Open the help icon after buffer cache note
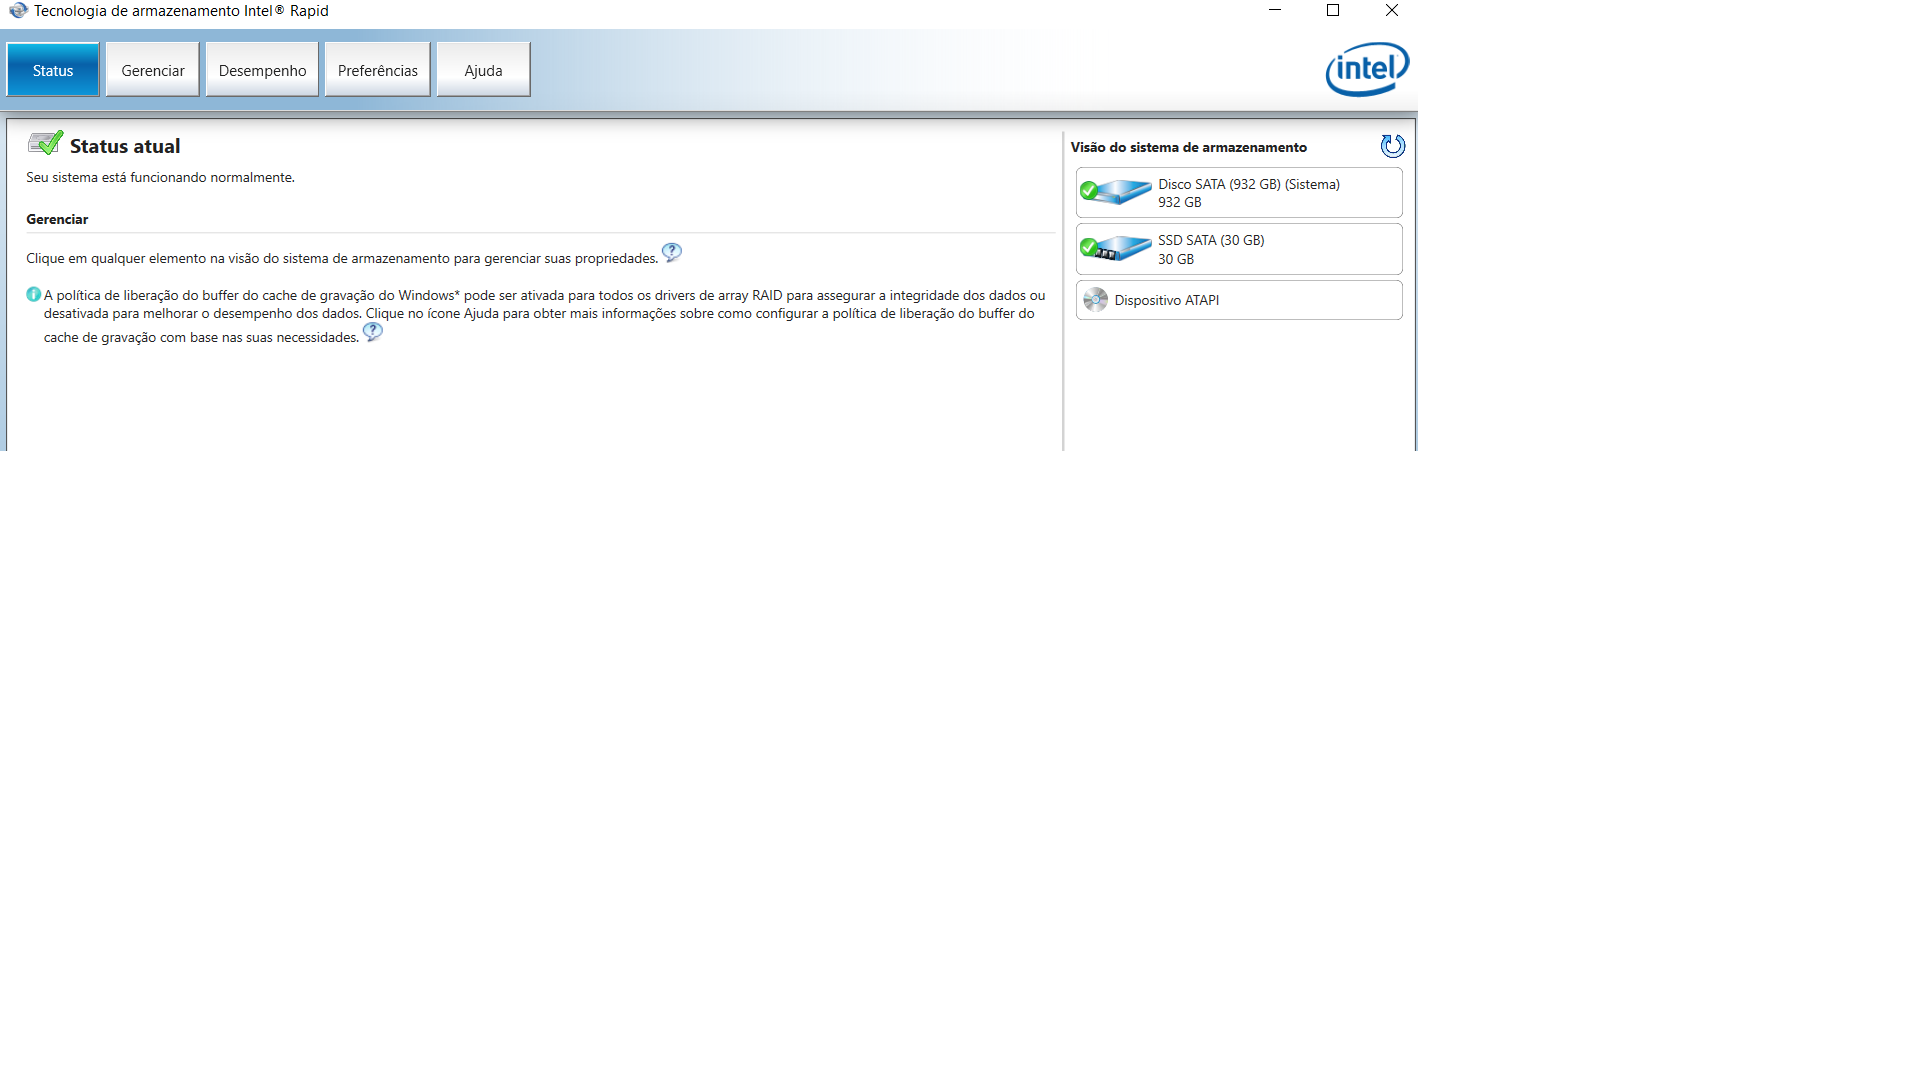 [x=373, y=331]
